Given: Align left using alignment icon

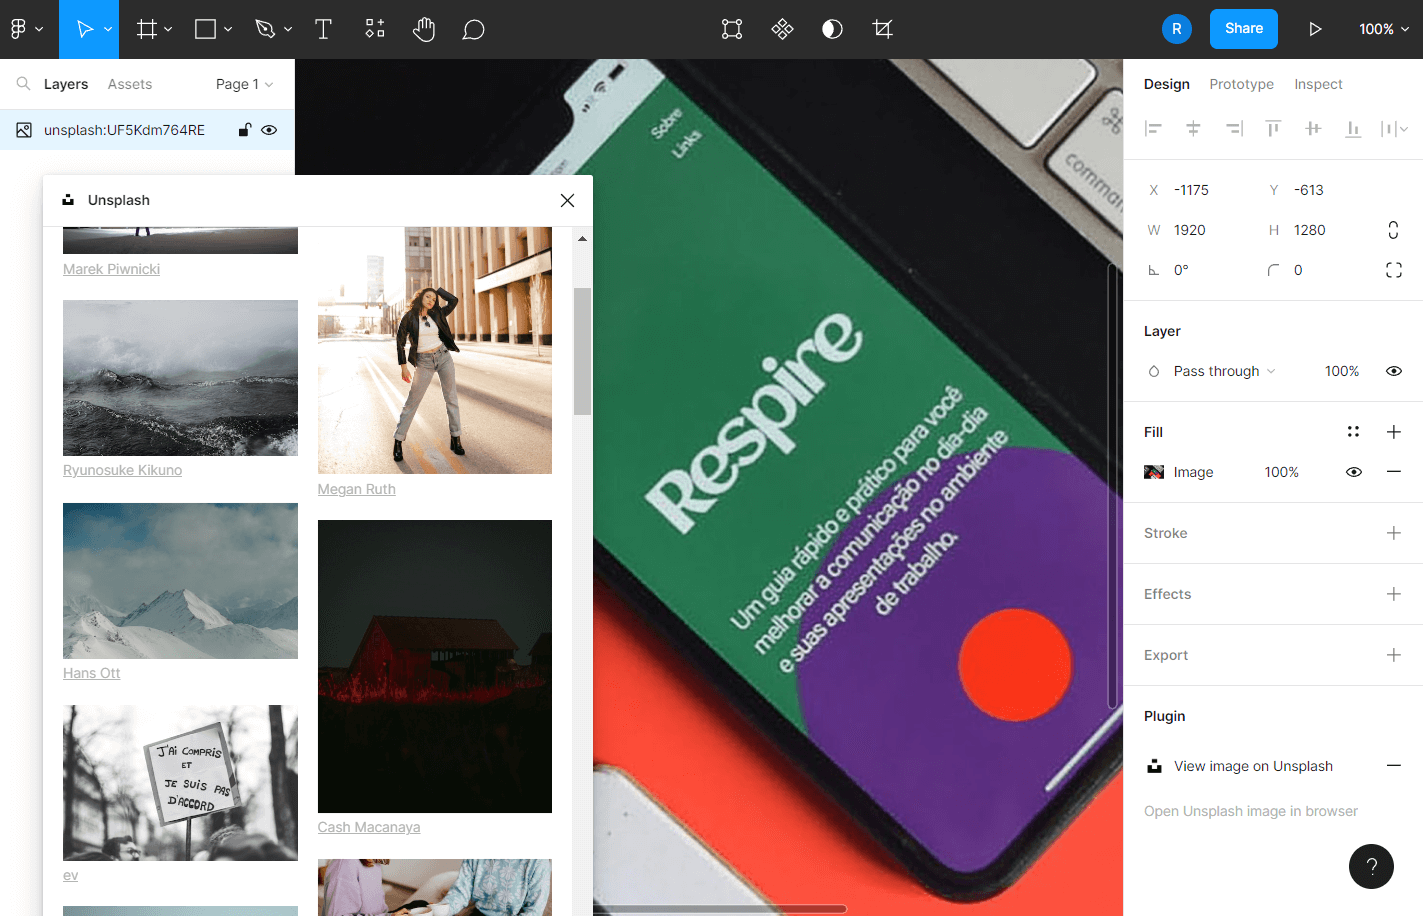Looking at the screenshot, I should (1153, 128).
